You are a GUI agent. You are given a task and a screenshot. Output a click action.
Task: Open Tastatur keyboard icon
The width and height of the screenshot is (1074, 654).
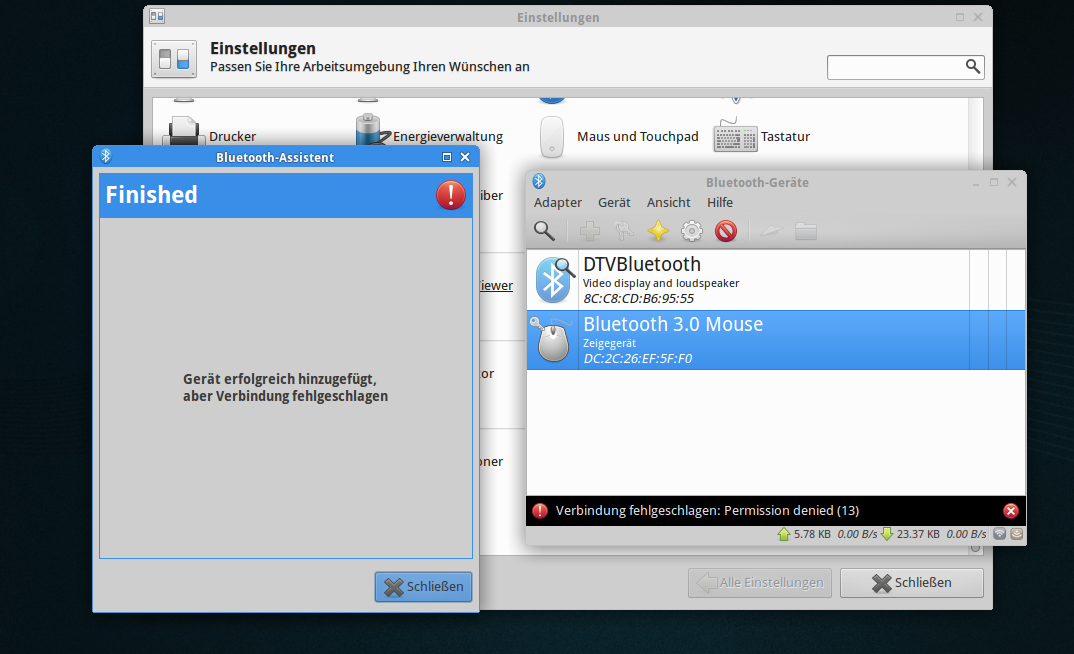(735, 136)
